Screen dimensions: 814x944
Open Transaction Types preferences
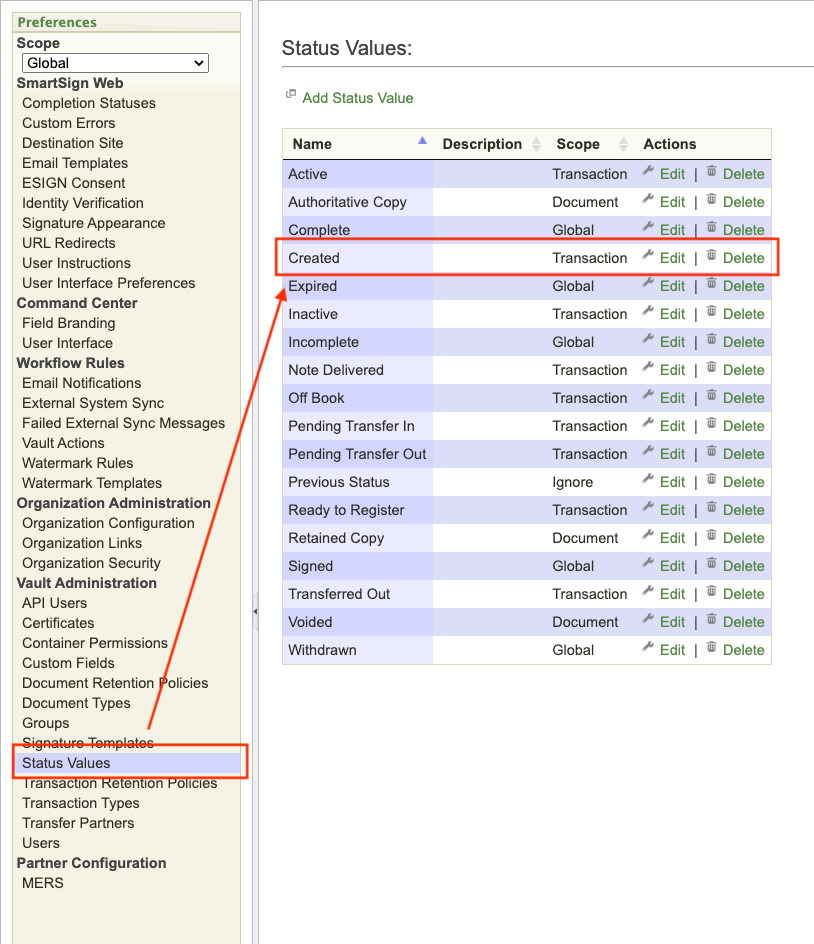tap(81, 803)
